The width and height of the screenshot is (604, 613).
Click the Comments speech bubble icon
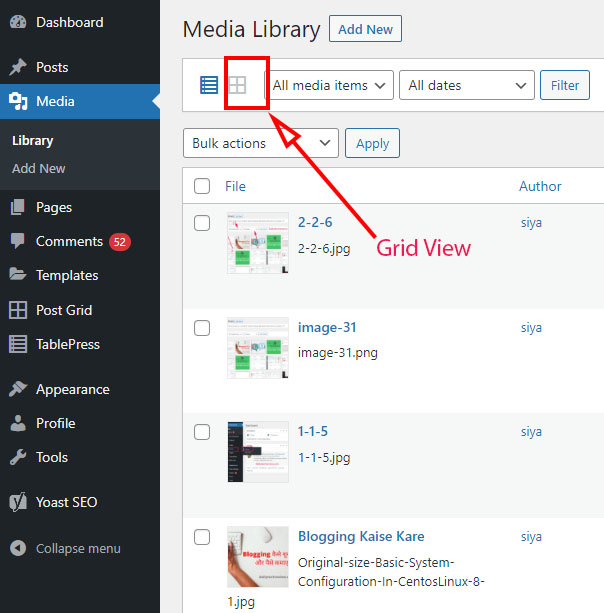tap(18, 241)
